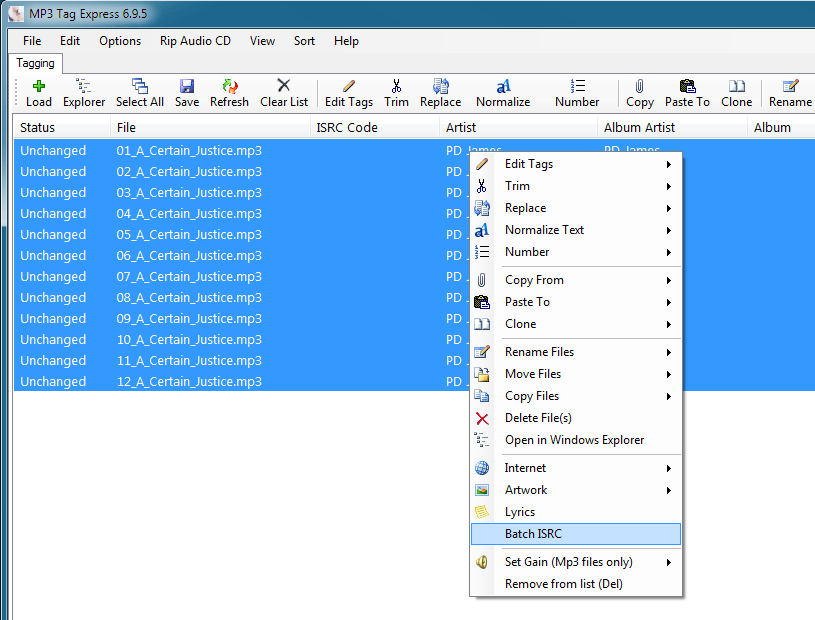815x620 pixels.
Task: Click the Paste To clipboard icon
Action: [x=687, y=92]
